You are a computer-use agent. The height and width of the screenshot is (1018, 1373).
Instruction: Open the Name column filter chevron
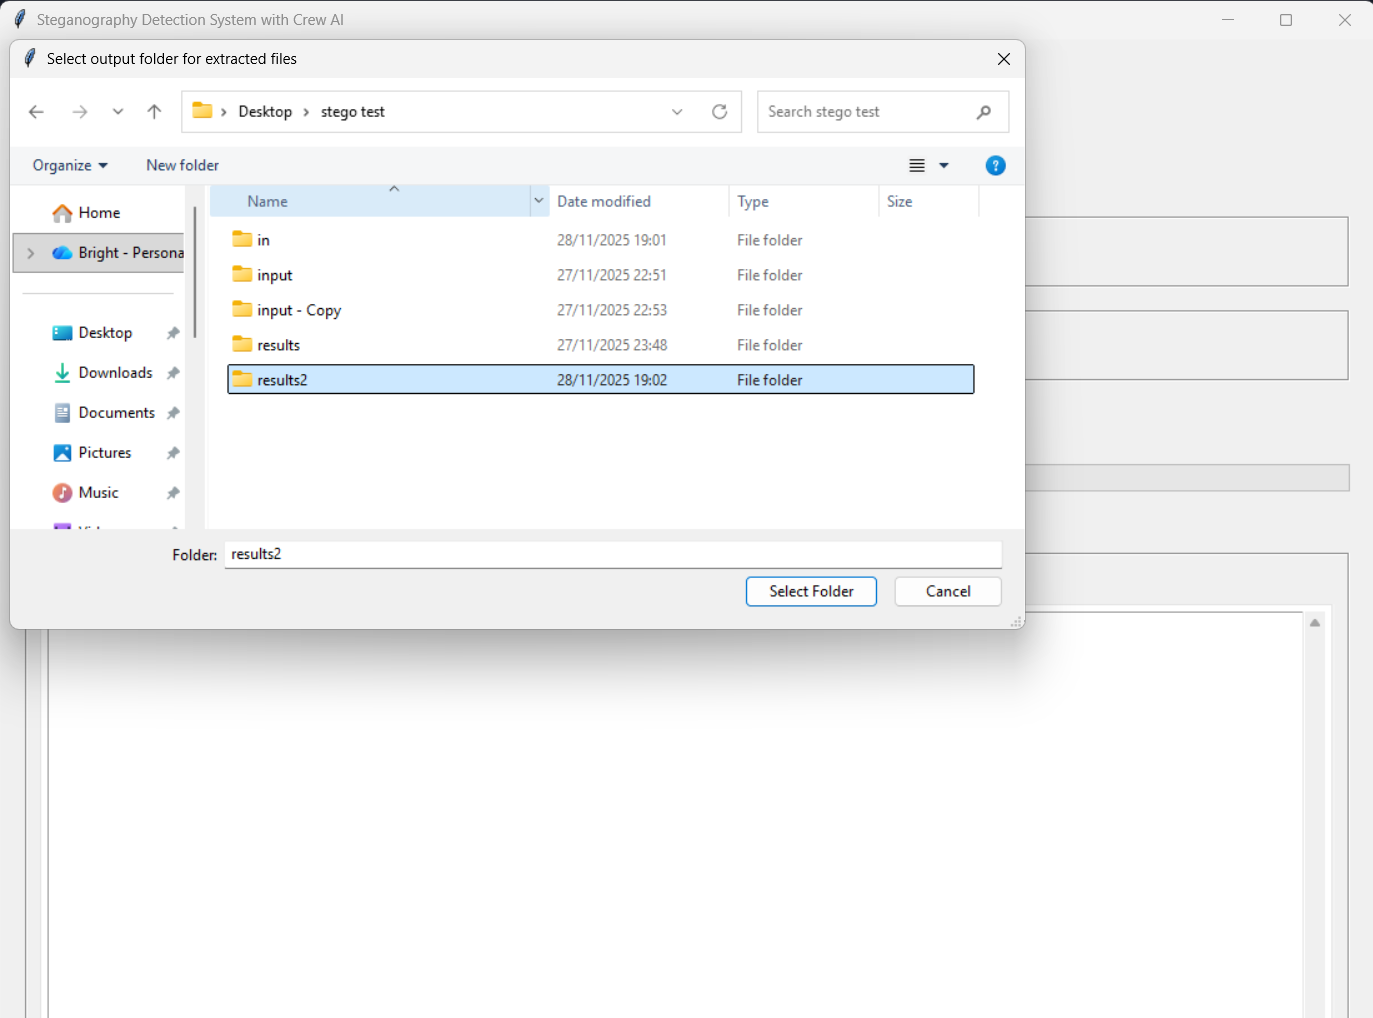point(539,200)
